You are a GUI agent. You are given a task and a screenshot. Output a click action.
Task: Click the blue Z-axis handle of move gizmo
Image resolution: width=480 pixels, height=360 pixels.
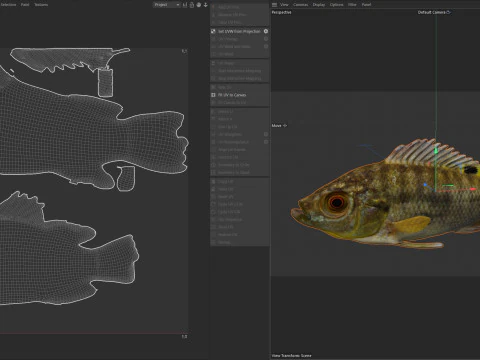click(x=426, y=184)
